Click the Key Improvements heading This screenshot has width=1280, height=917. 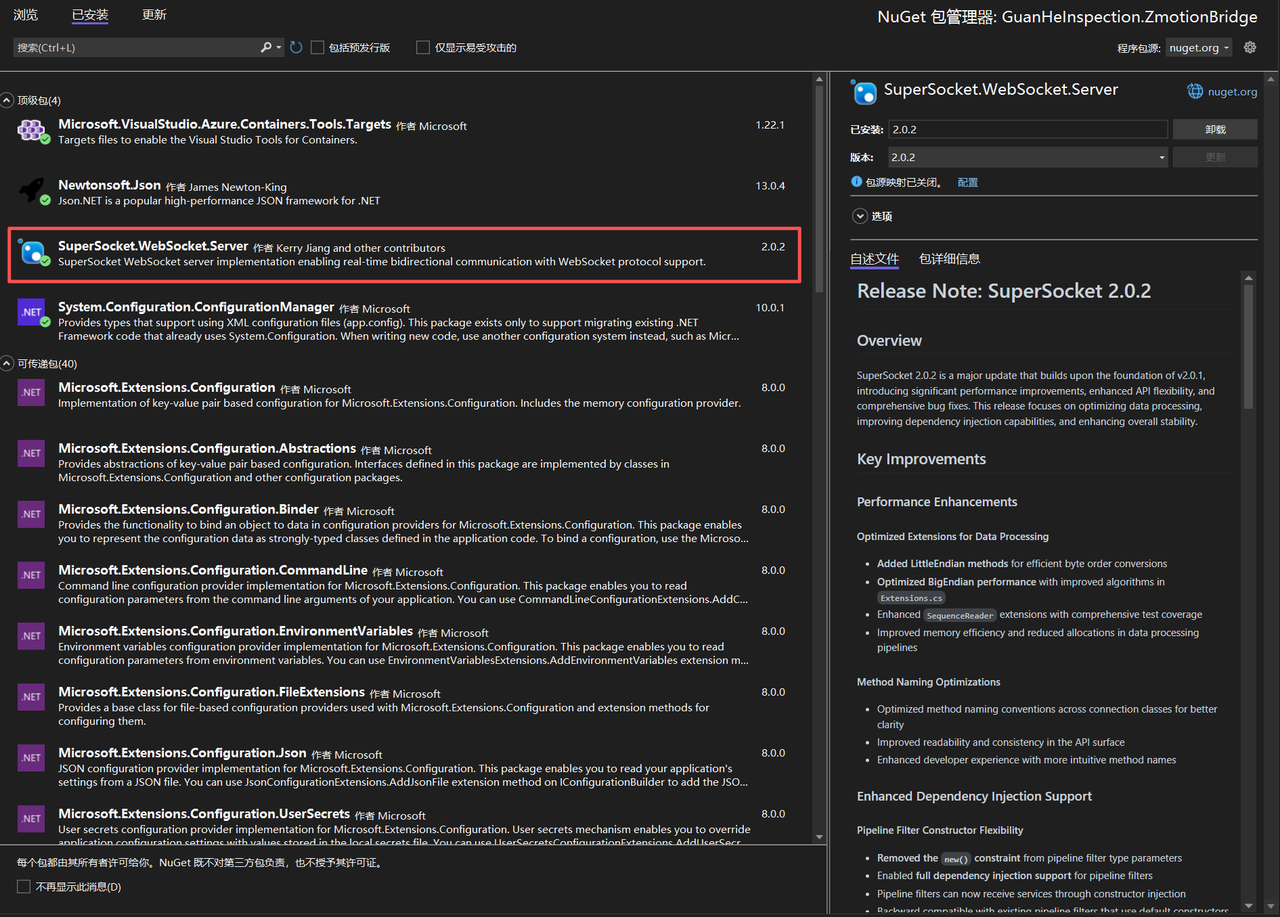click(x=921, y=459)
